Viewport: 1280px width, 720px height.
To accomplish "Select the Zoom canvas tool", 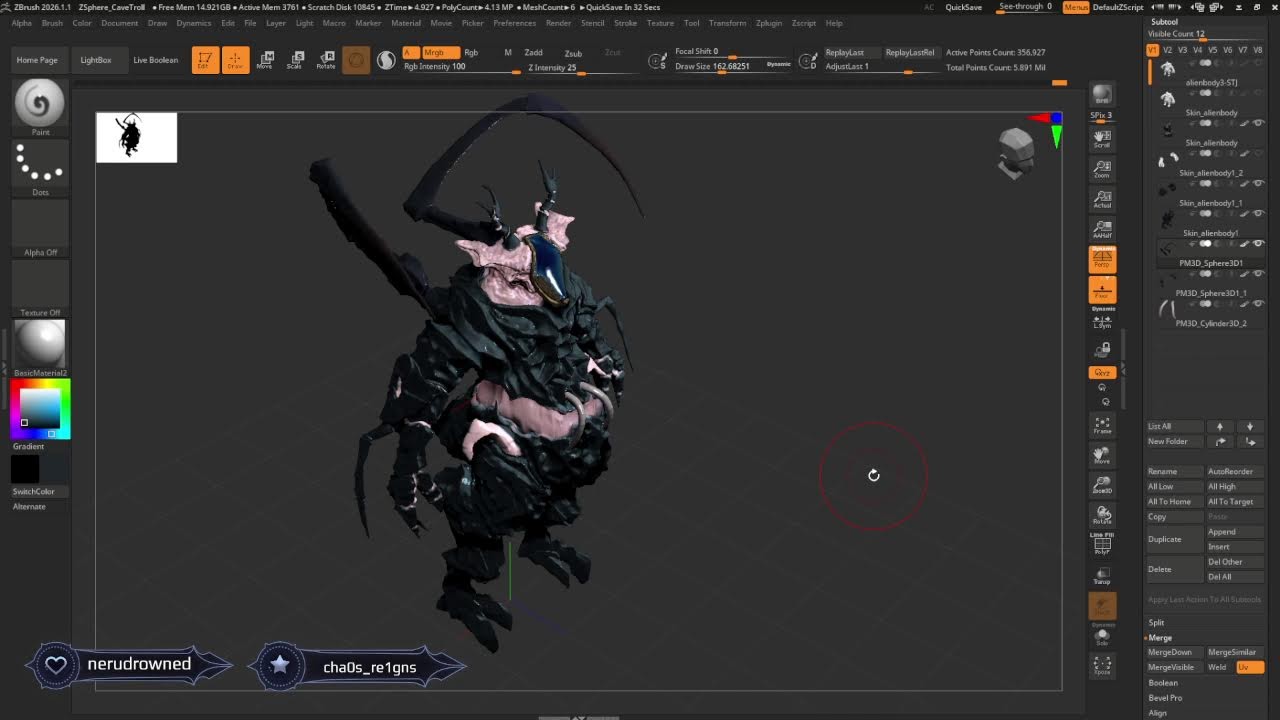I will click(1102, 168).
